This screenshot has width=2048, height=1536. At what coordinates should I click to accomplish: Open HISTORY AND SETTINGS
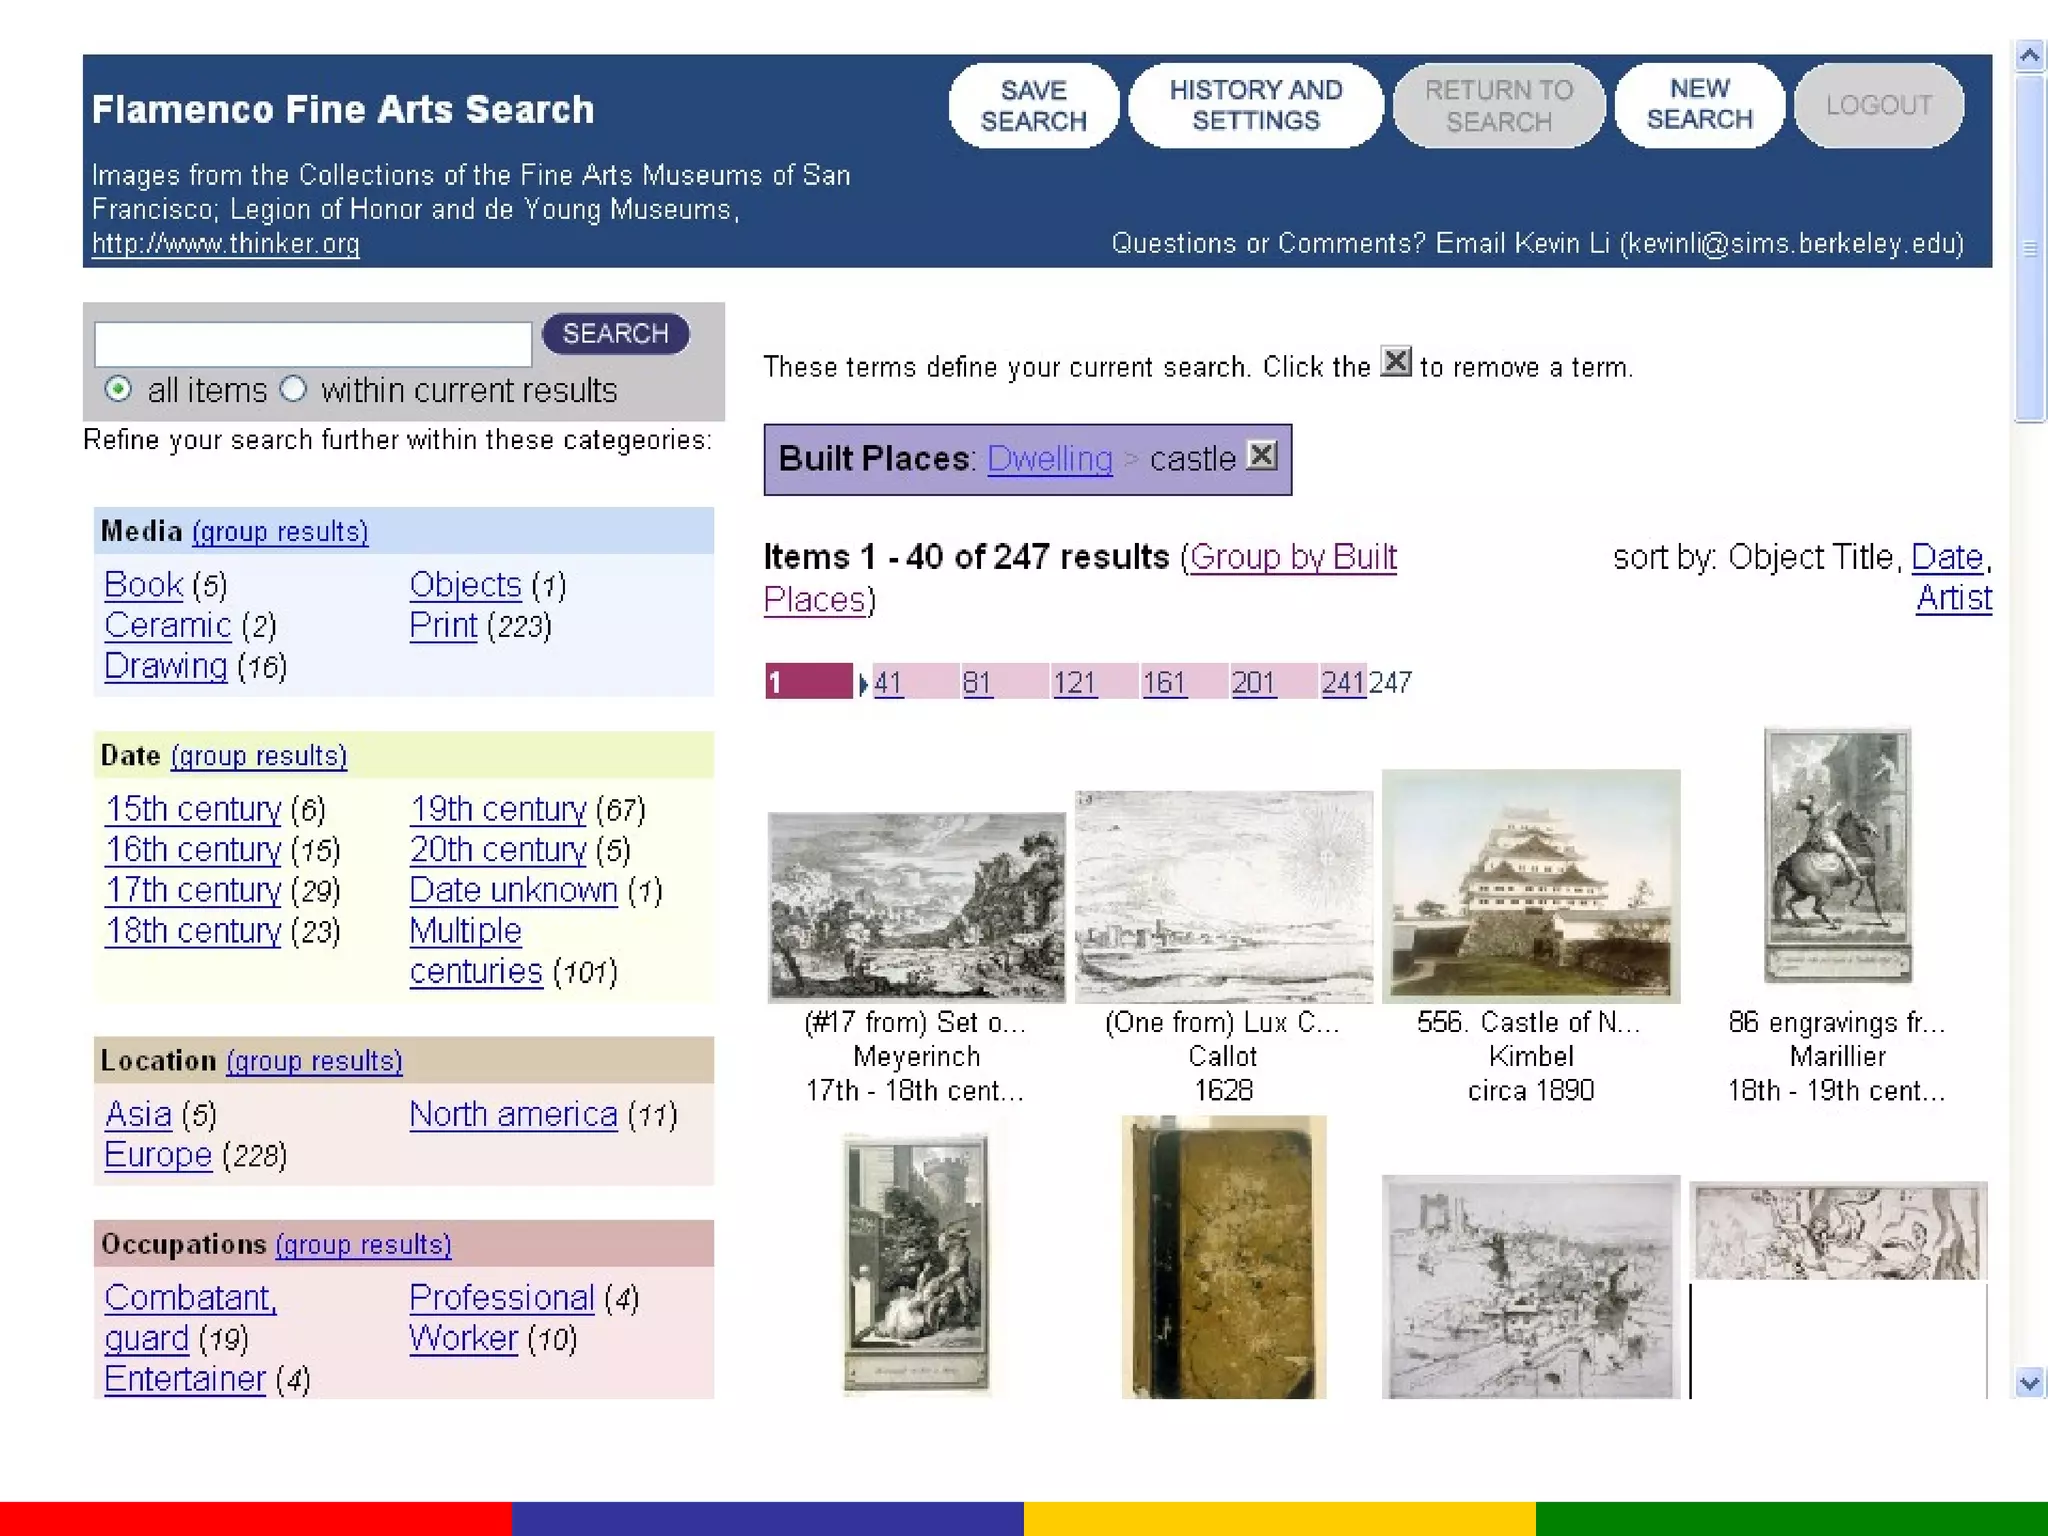point(1255,105)
